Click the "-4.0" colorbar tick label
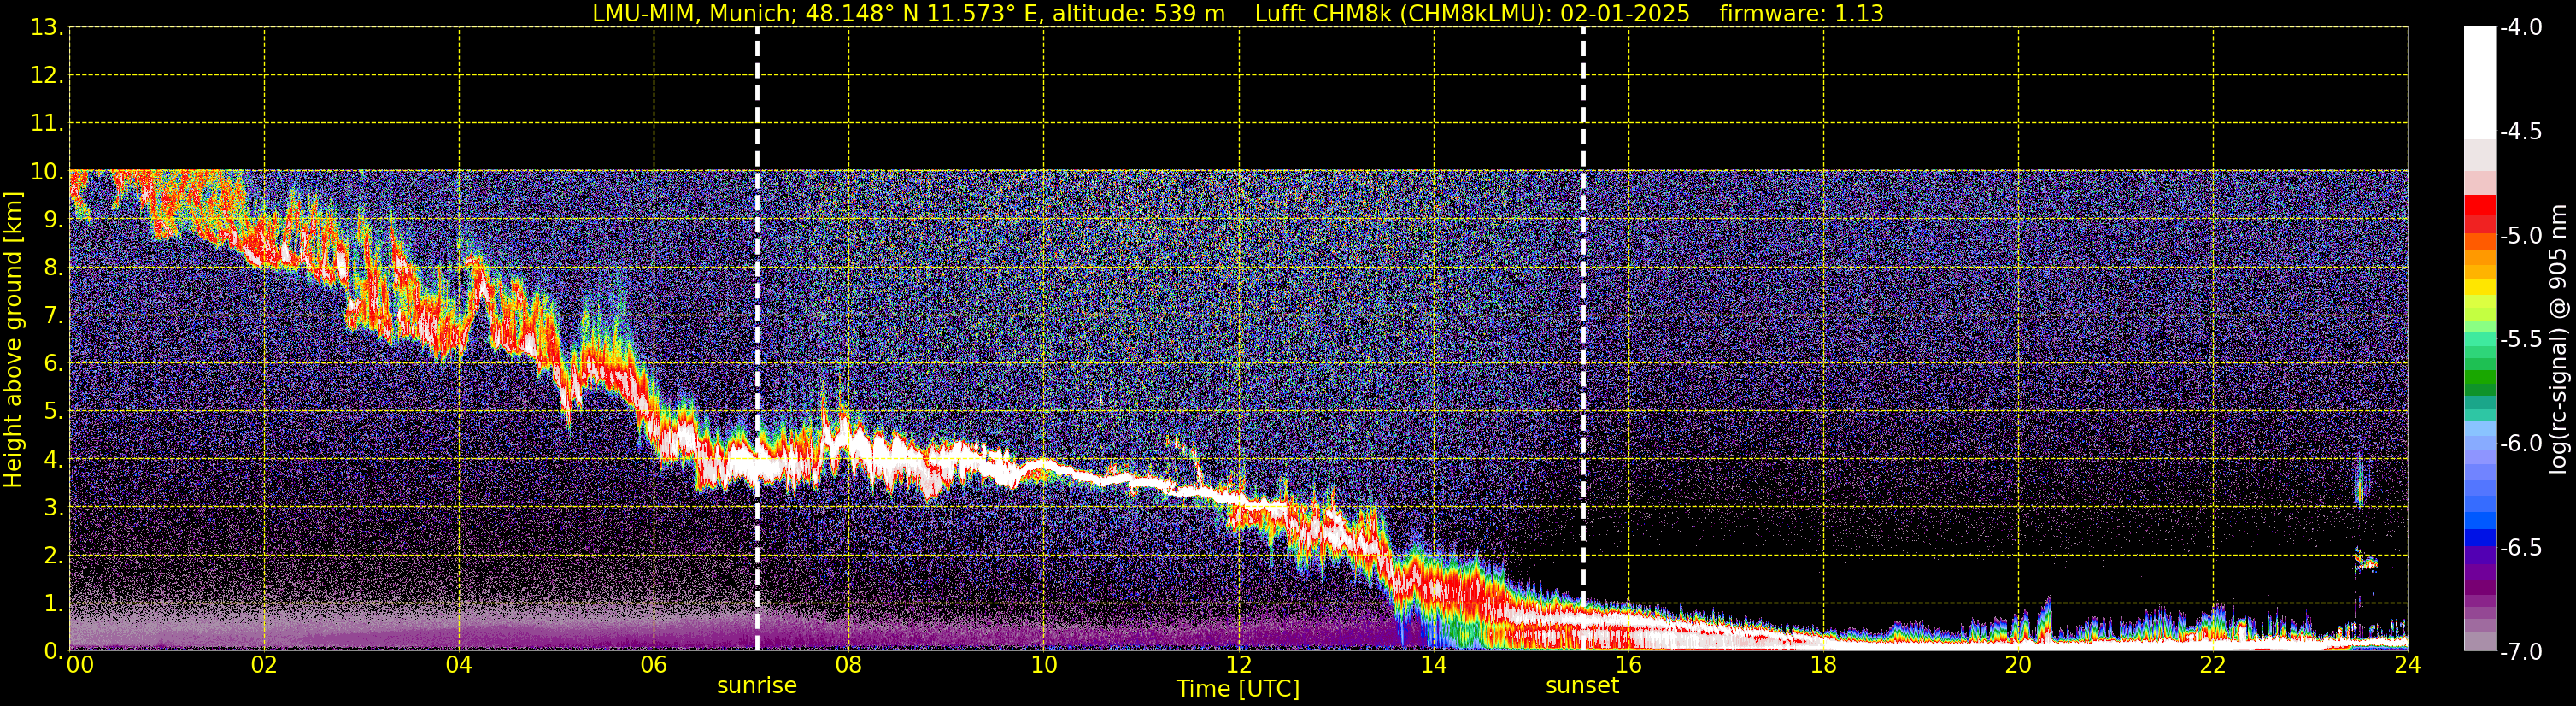 [x=2520, y=28]
